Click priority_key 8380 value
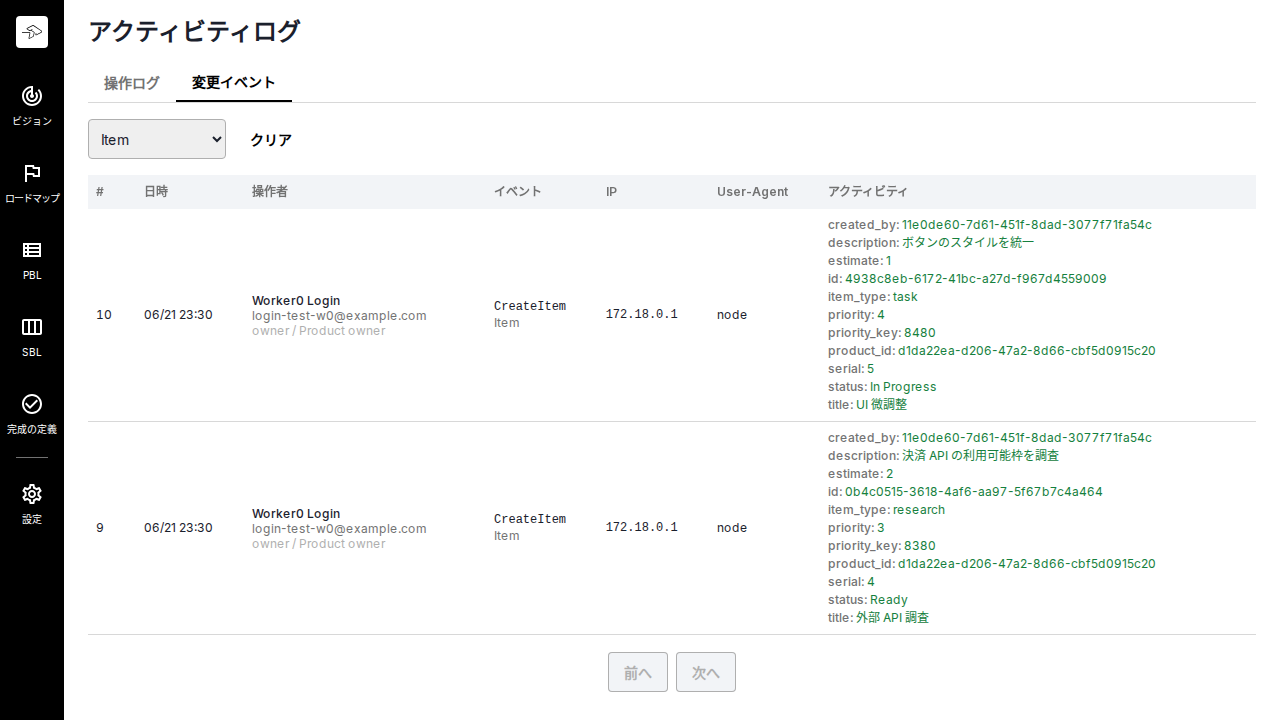 (920, 546)
